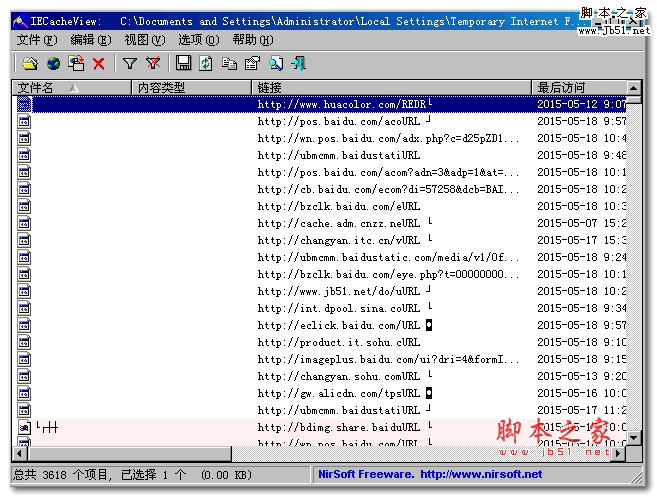Cancel filter with crossed-out funnel icon

pyautogui.click(x=153, y=64)
